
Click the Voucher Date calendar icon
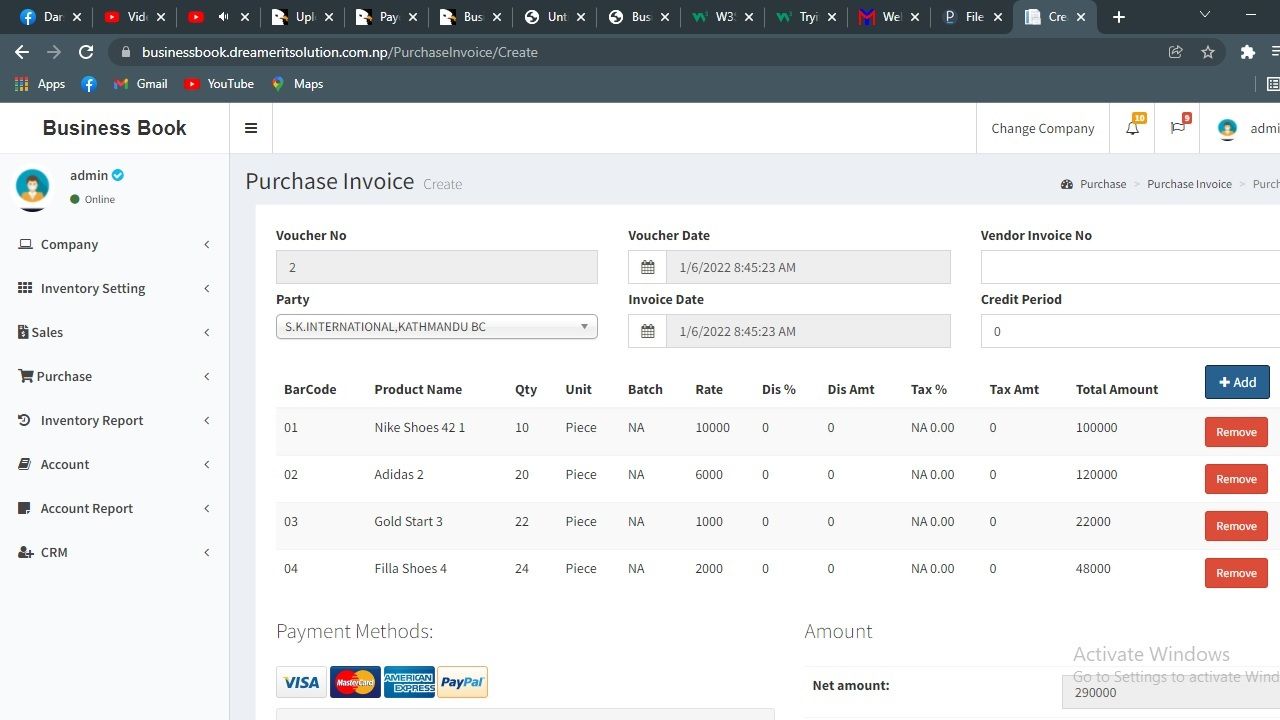click(x=647, y=268)
